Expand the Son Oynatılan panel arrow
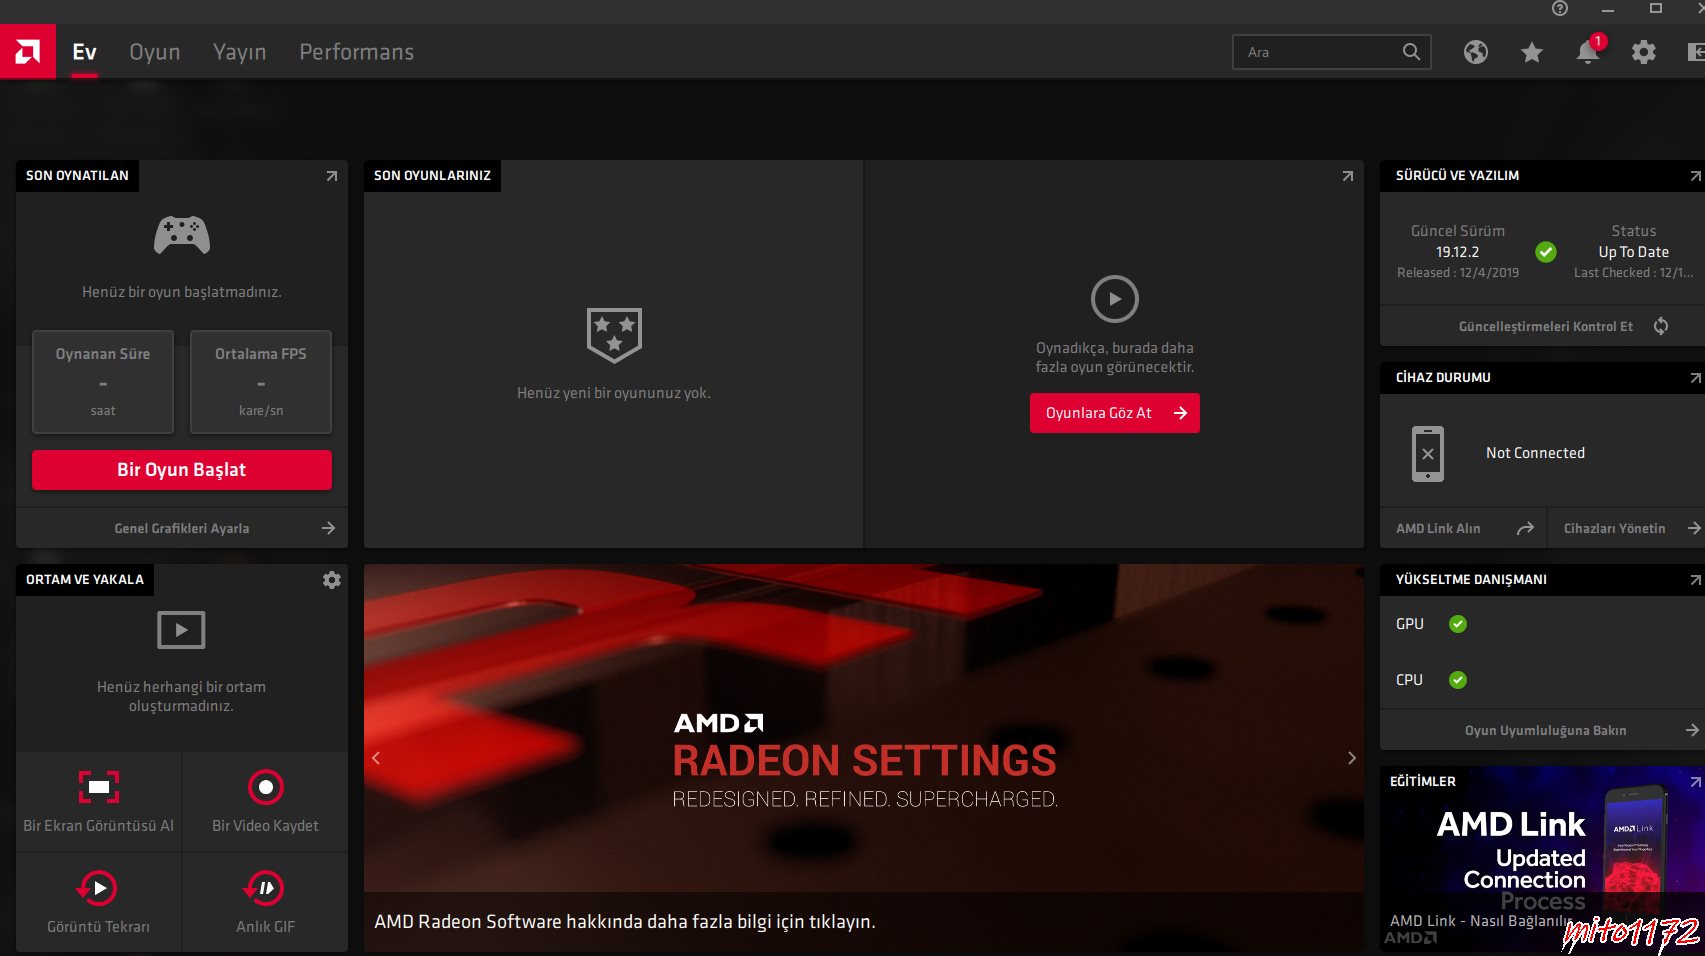The height and width of the screenshot is (956, 1705). [x=332, y=176]
